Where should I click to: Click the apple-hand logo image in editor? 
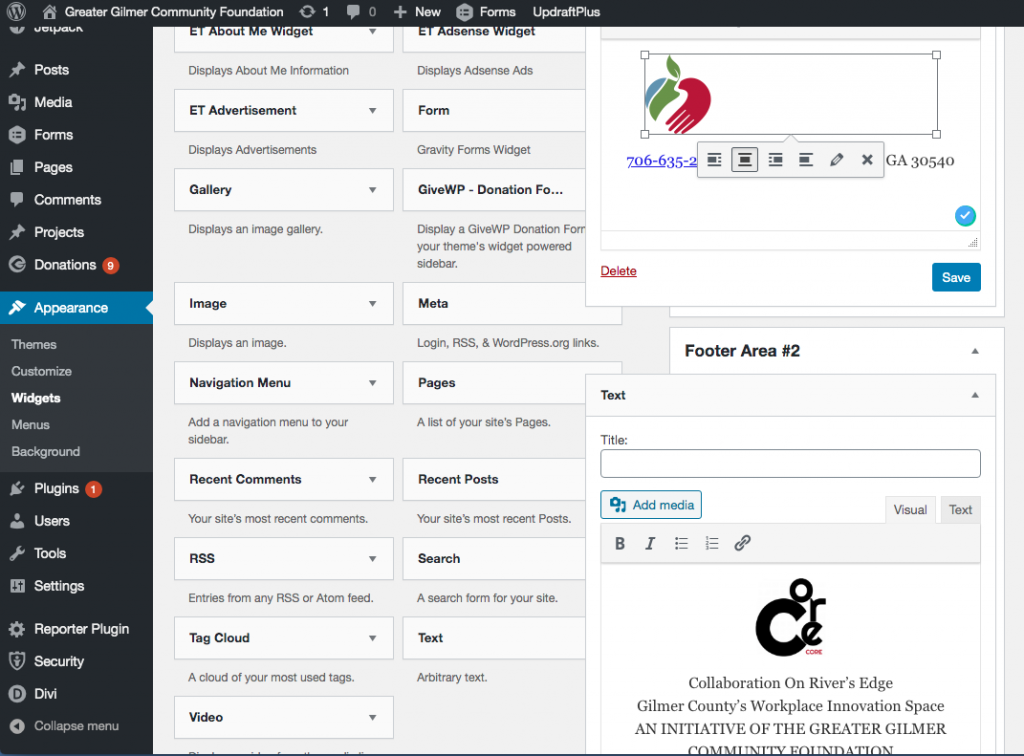pyautogui.click(x=677, y=95)
